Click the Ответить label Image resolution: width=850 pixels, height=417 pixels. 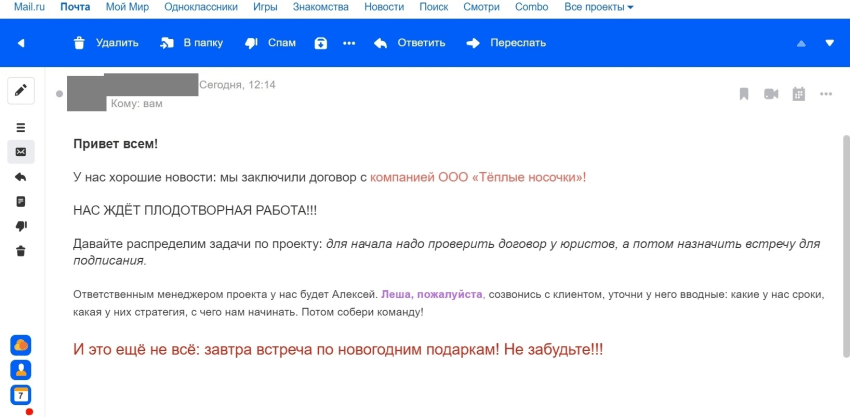coord(421,43)
